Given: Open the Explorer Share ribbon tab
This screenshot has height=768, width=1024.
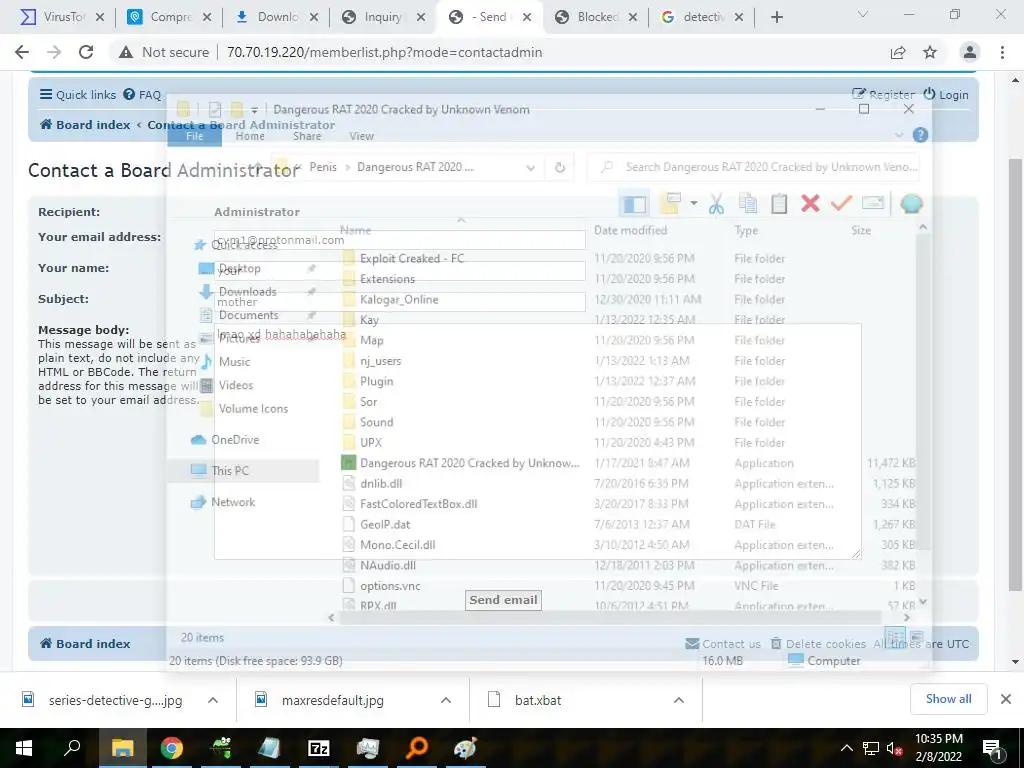Looking at the screenshot, I should (x=307, y=136).
